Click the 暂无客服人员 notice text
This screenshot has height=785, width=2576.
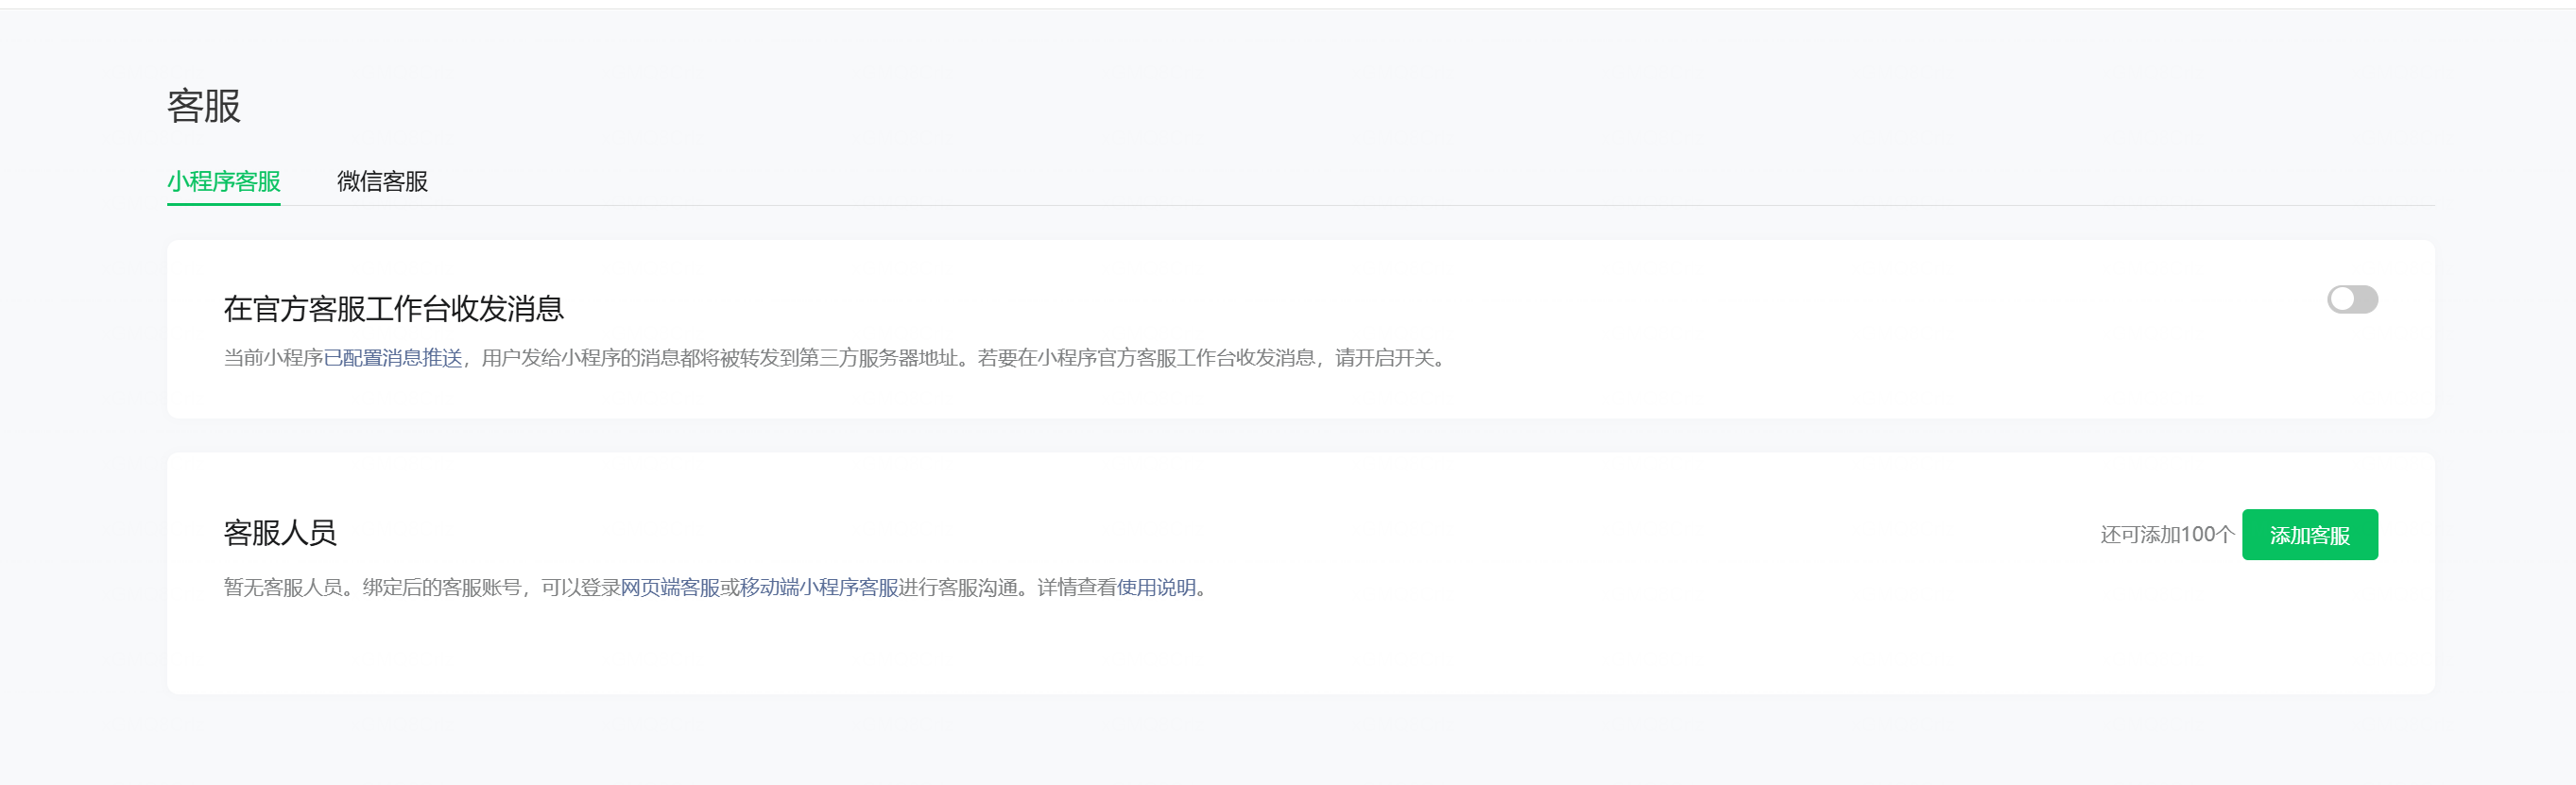coord(283,588)
